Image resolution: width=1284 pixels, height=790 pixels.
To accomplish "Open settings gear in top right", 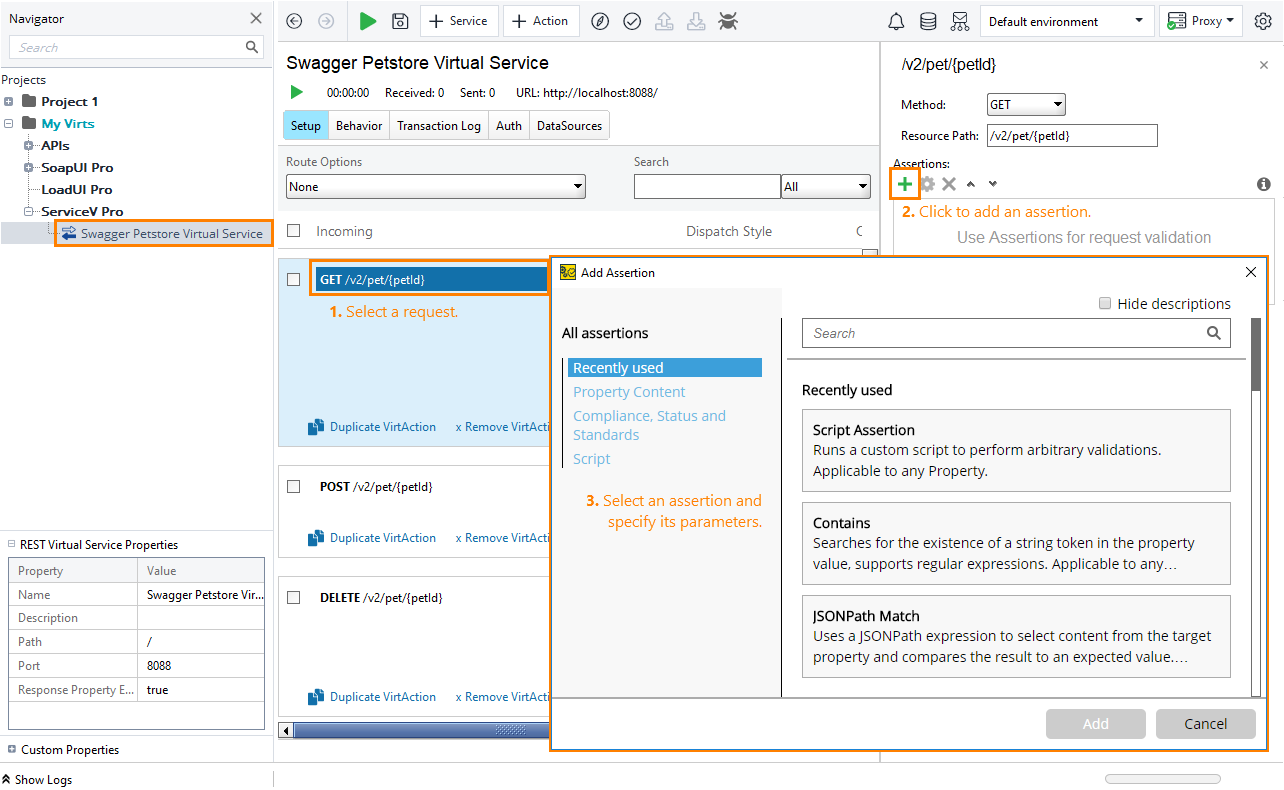I will [x=1263, y=21].
